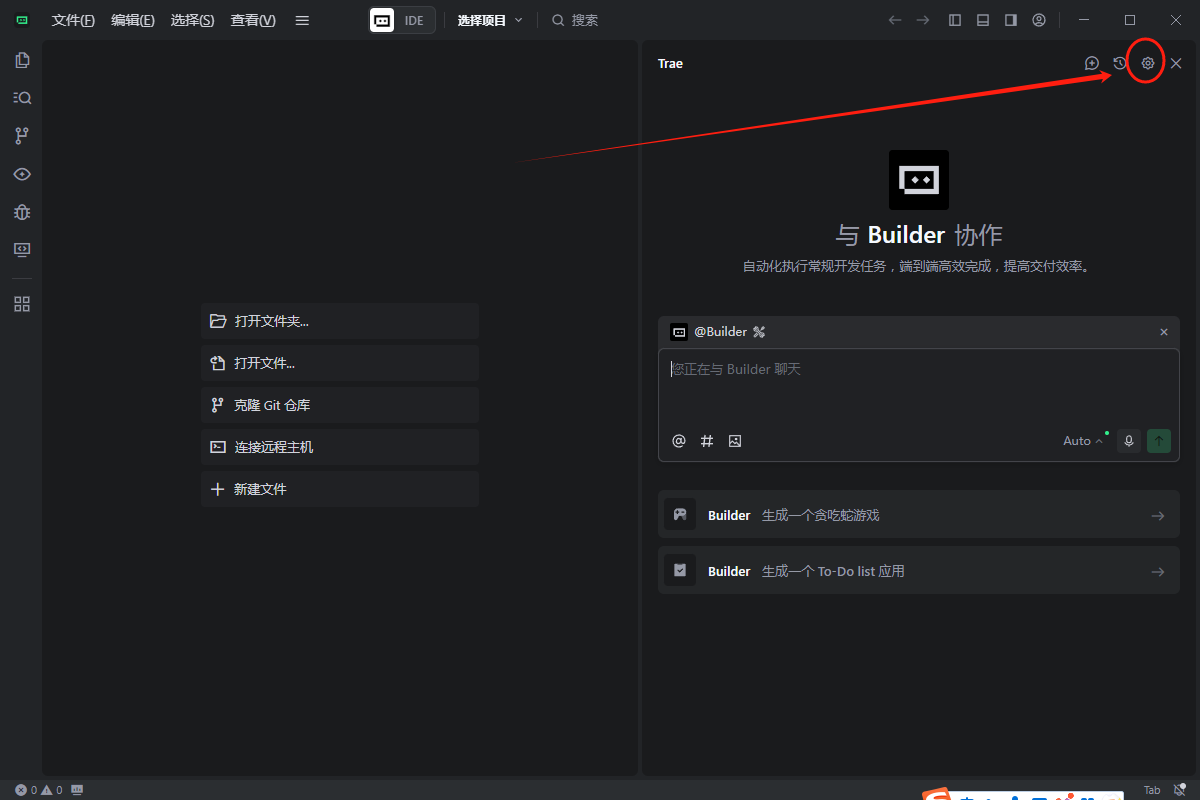The image size is (1200, 800).
Task: Select the 生成一个 To-Do list 应用 suggestion
Action: (x=919, y=571)
